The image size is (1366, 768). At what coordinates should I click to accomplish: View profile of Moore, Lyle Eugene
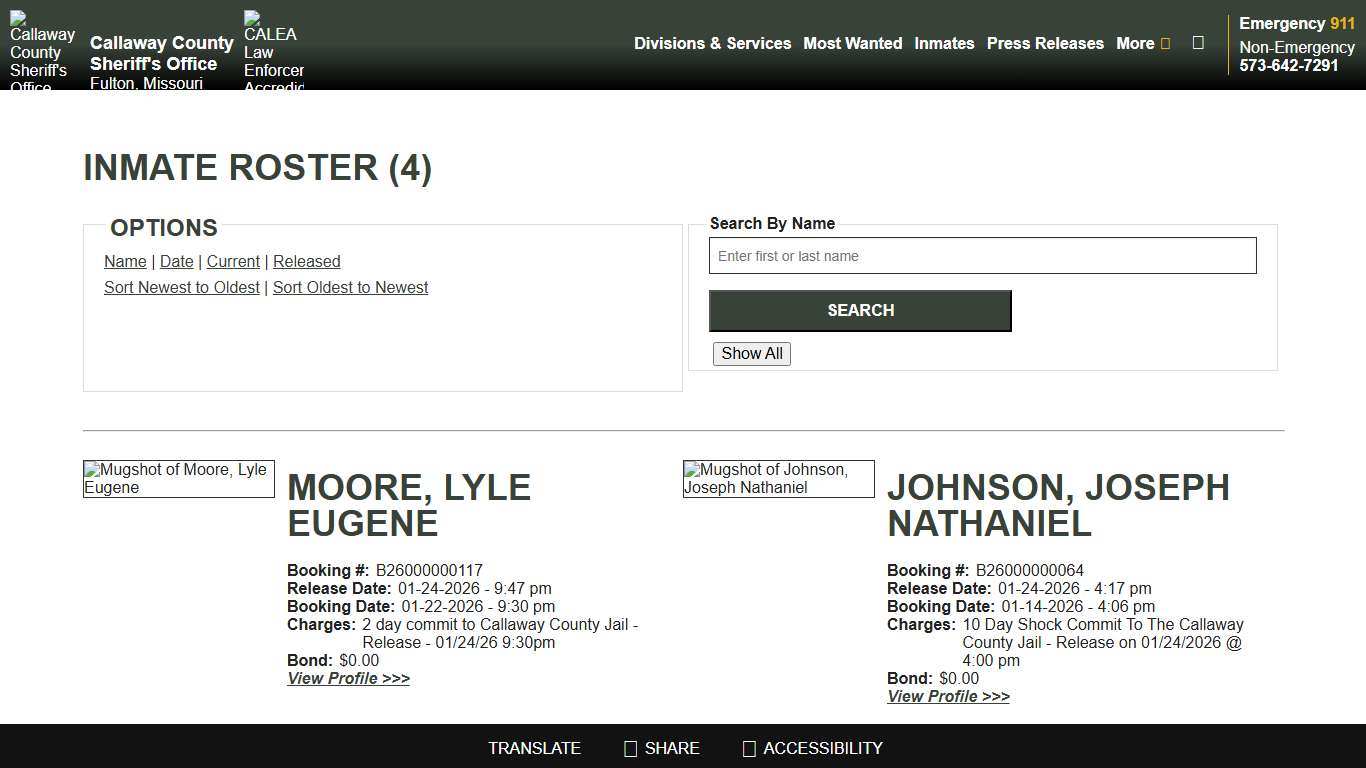tap(348, 678)
